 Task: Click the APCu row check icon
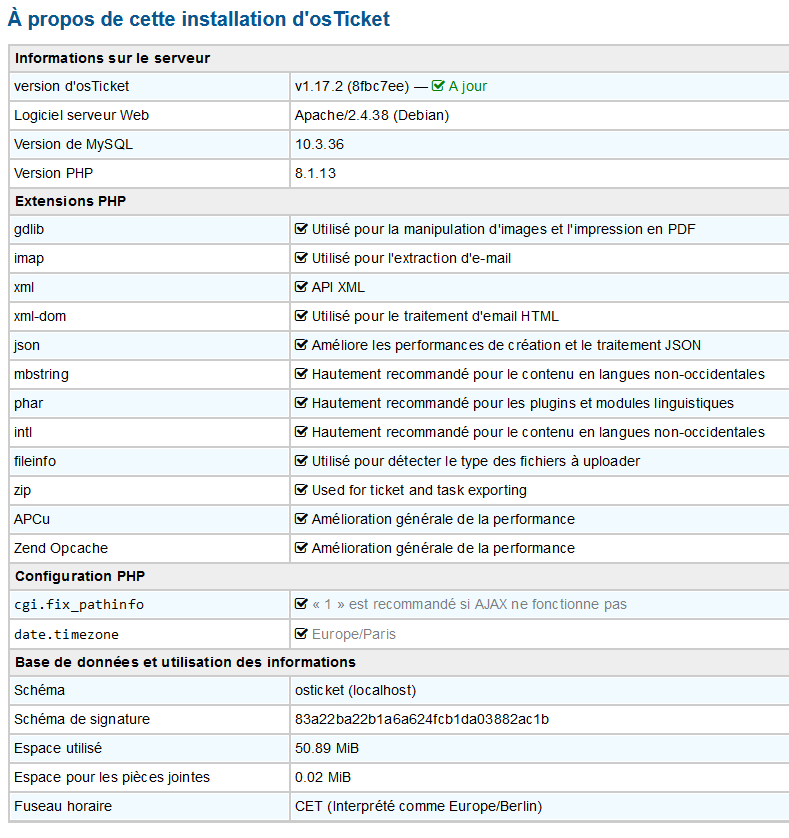[x=301, y=519]
